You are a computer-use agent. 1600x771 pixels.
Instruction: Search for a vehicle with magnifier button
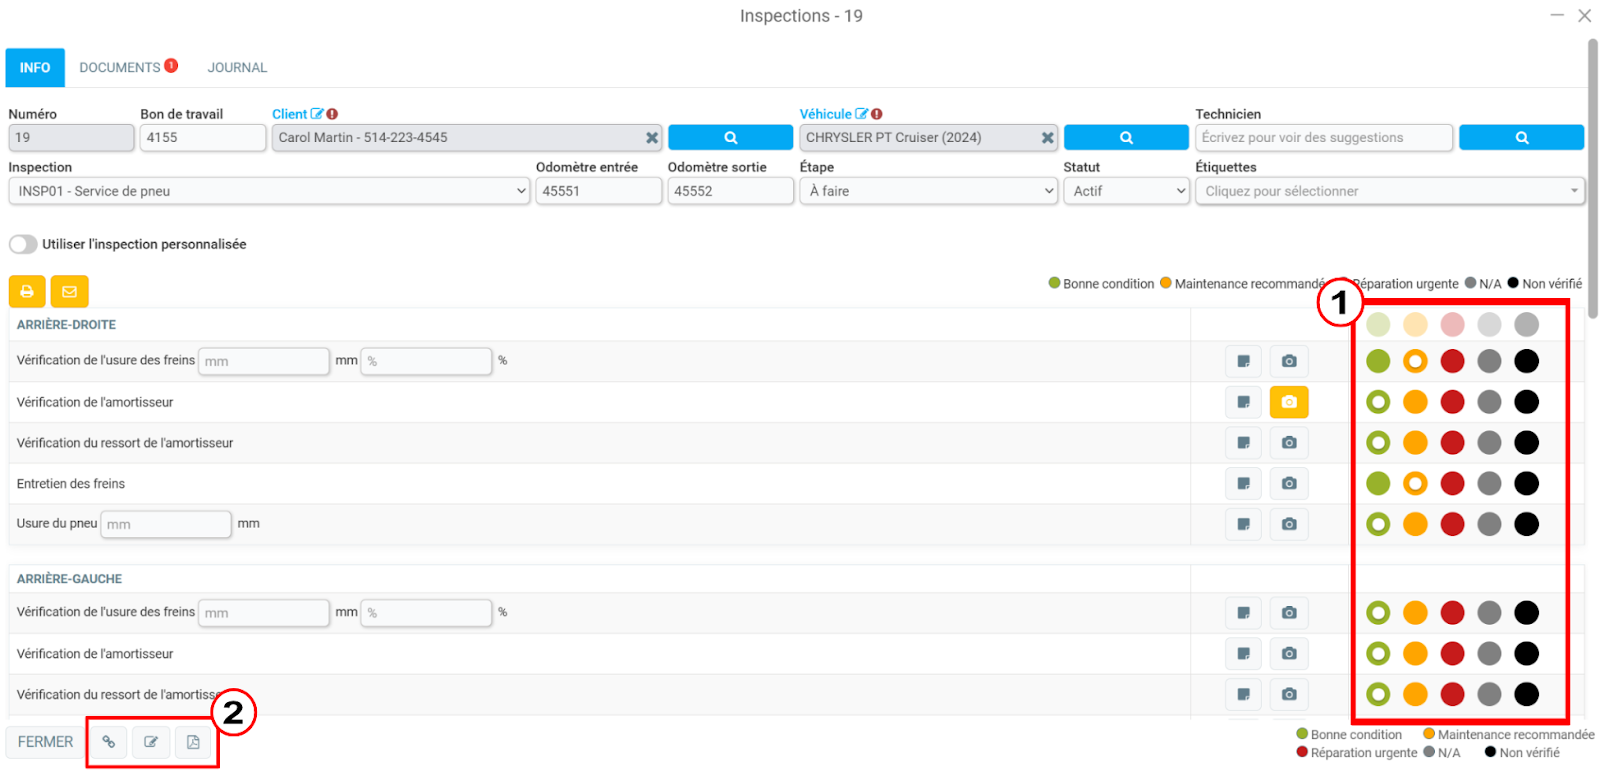[1126, 138]
